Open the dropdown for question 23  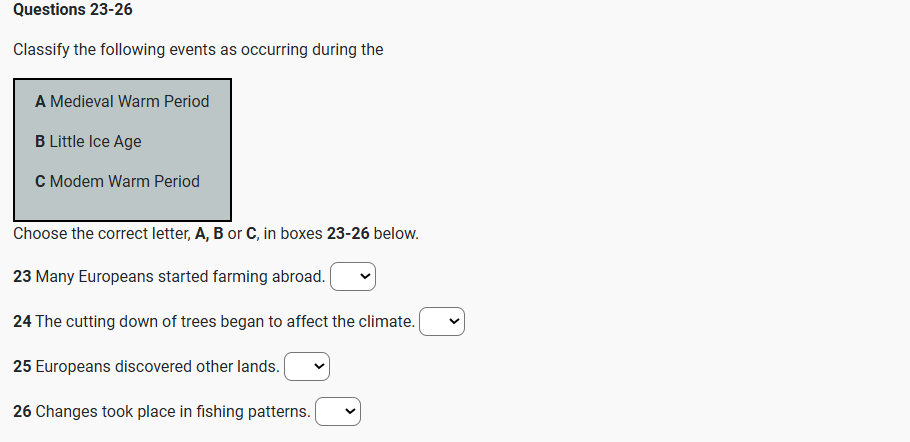(353, 276)
